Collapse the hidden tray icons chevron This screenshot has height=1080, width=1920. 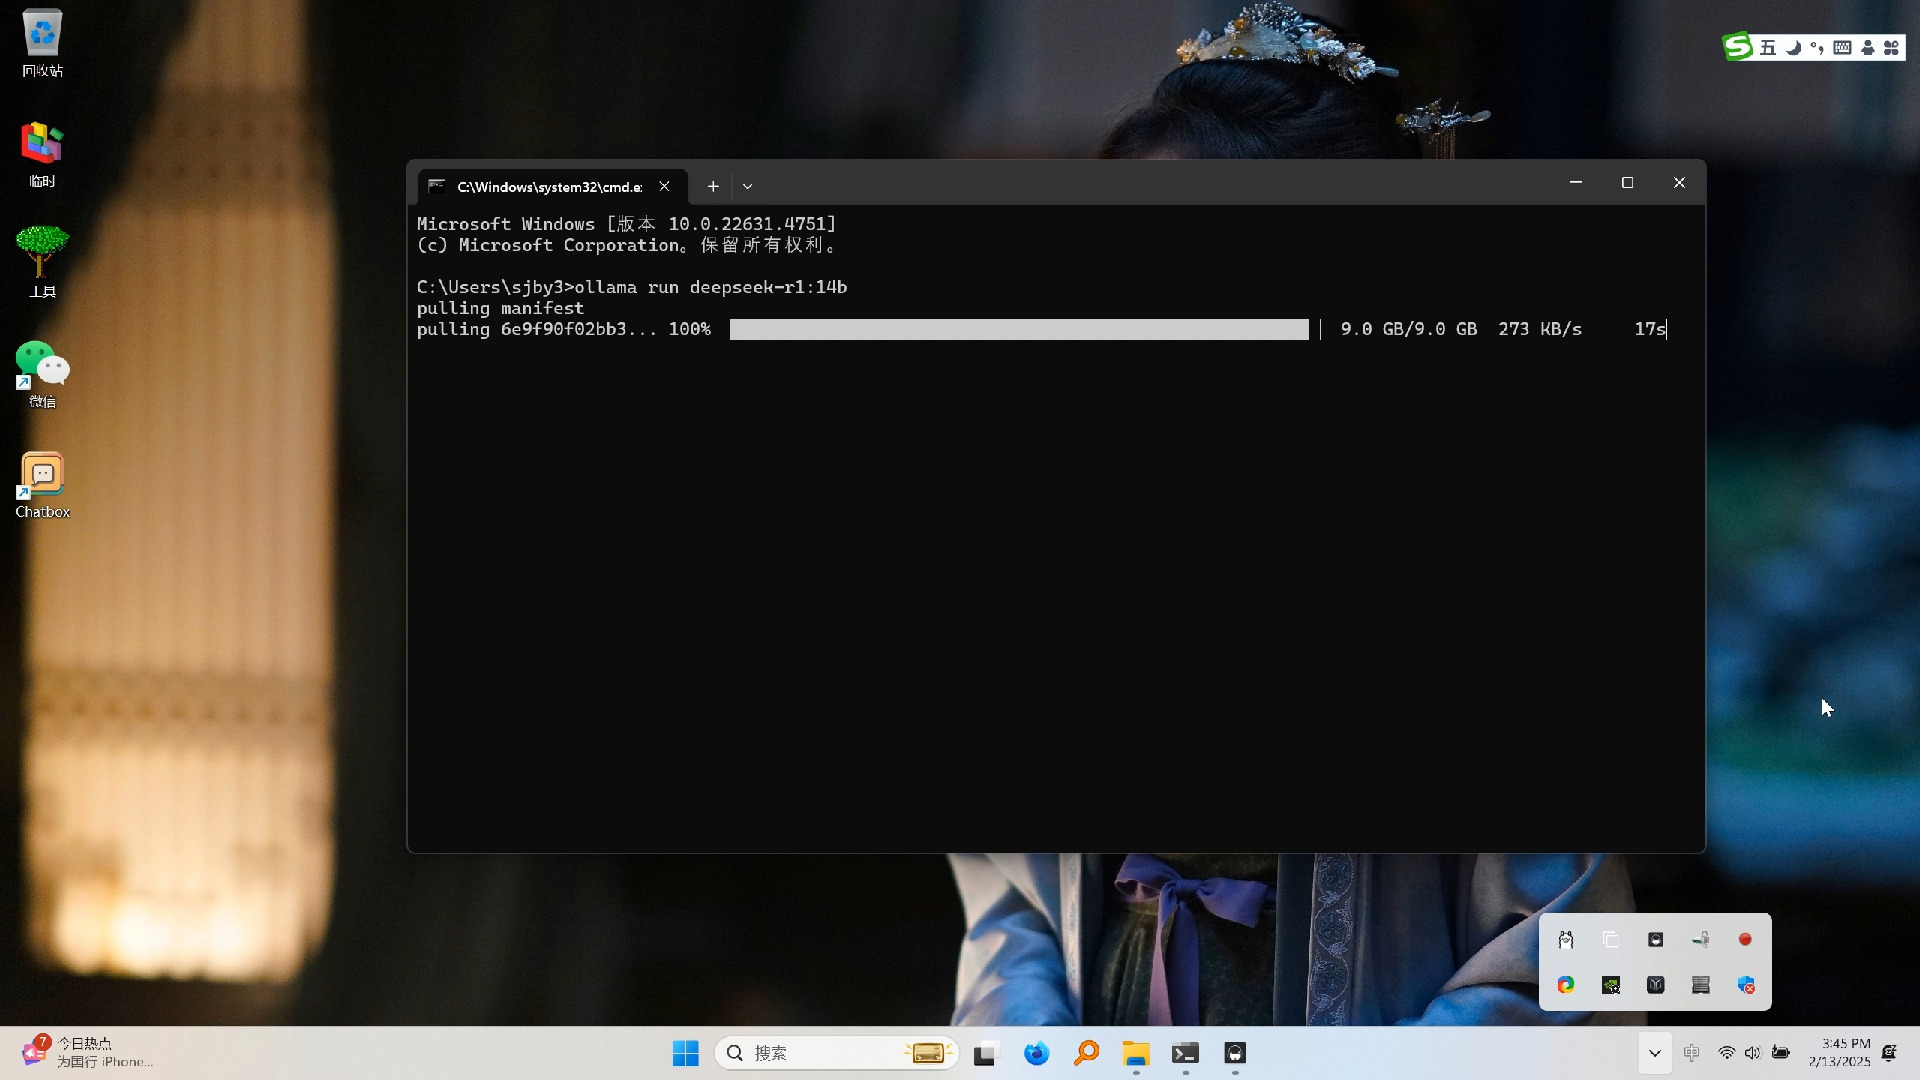pos(1655,1053)
